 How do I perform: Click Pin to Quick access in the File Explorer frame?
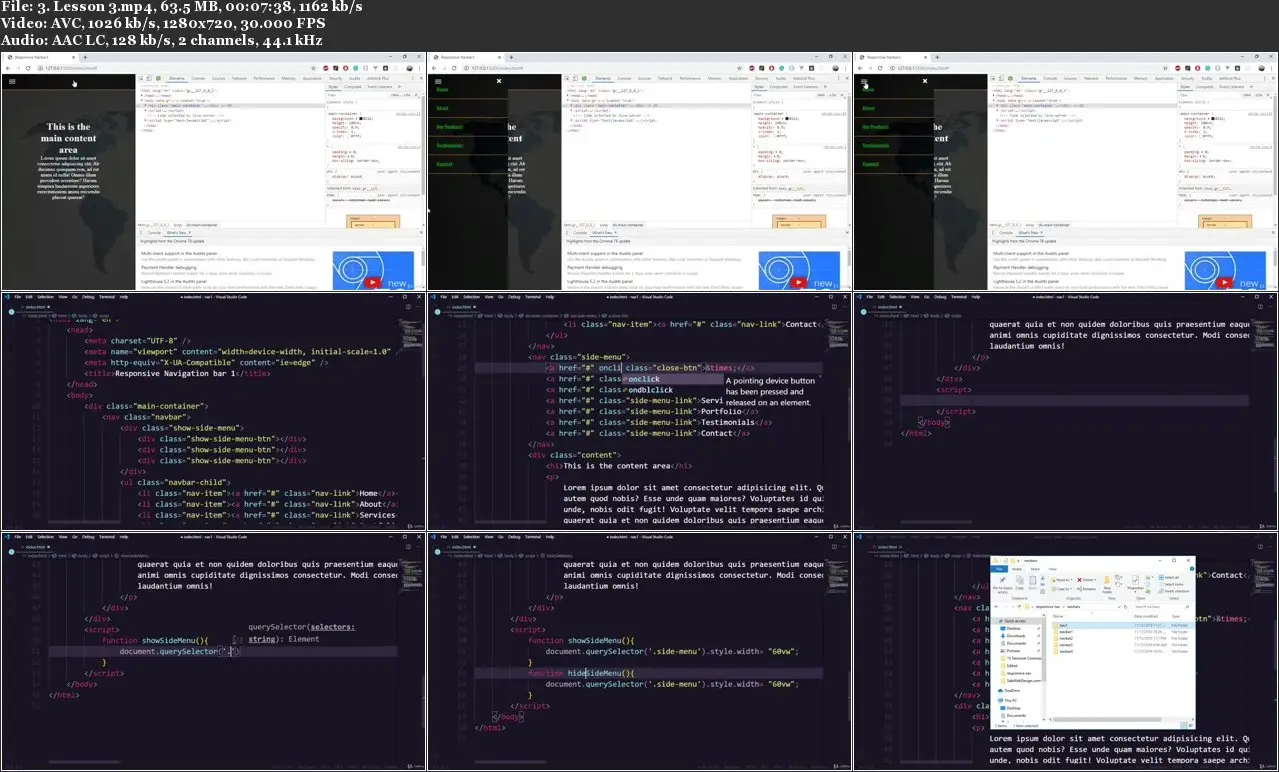pyautogui.click(x=1002, y=585)
